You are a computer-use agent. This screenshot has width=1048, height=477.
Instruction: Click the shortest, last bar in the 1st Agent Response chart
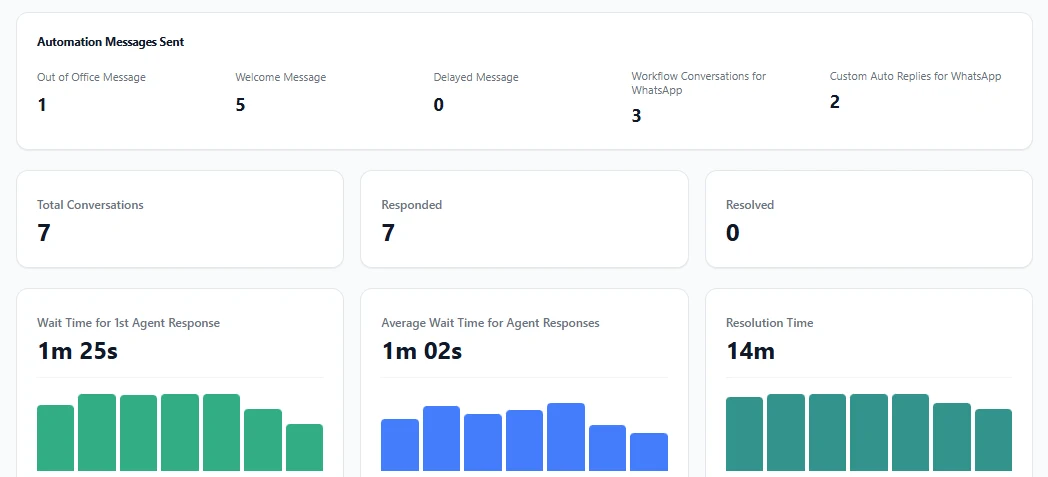pos(305,448)
